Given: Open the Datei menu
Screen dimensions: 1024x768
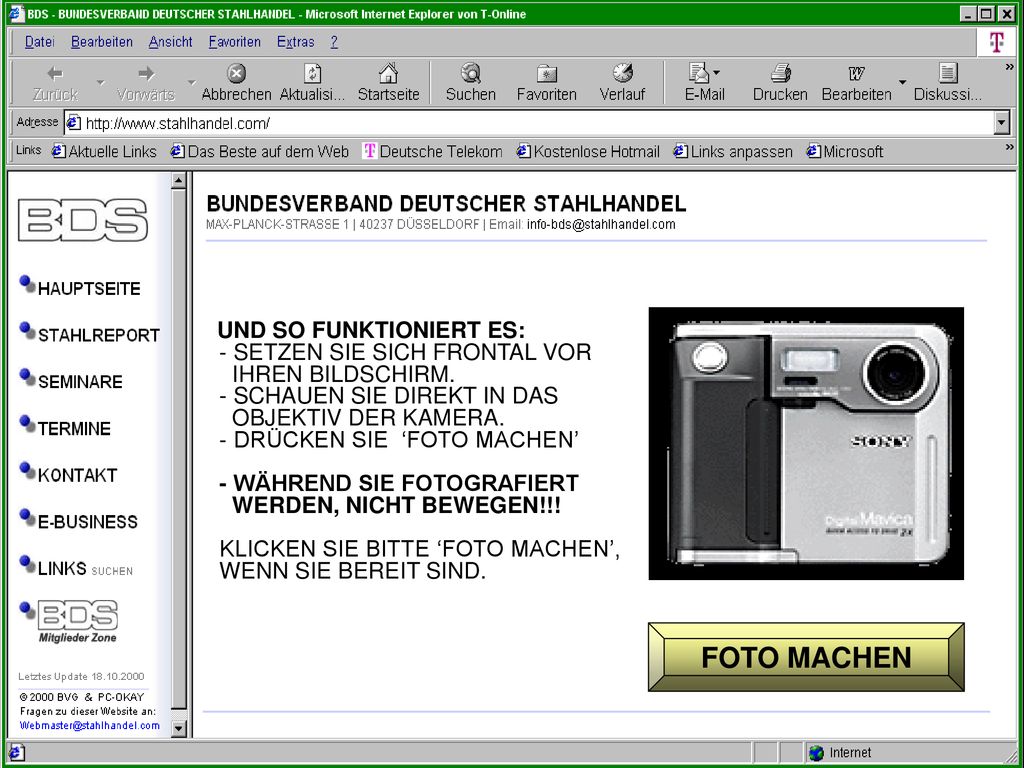Looking at the screenshot, I should (39, 42).
